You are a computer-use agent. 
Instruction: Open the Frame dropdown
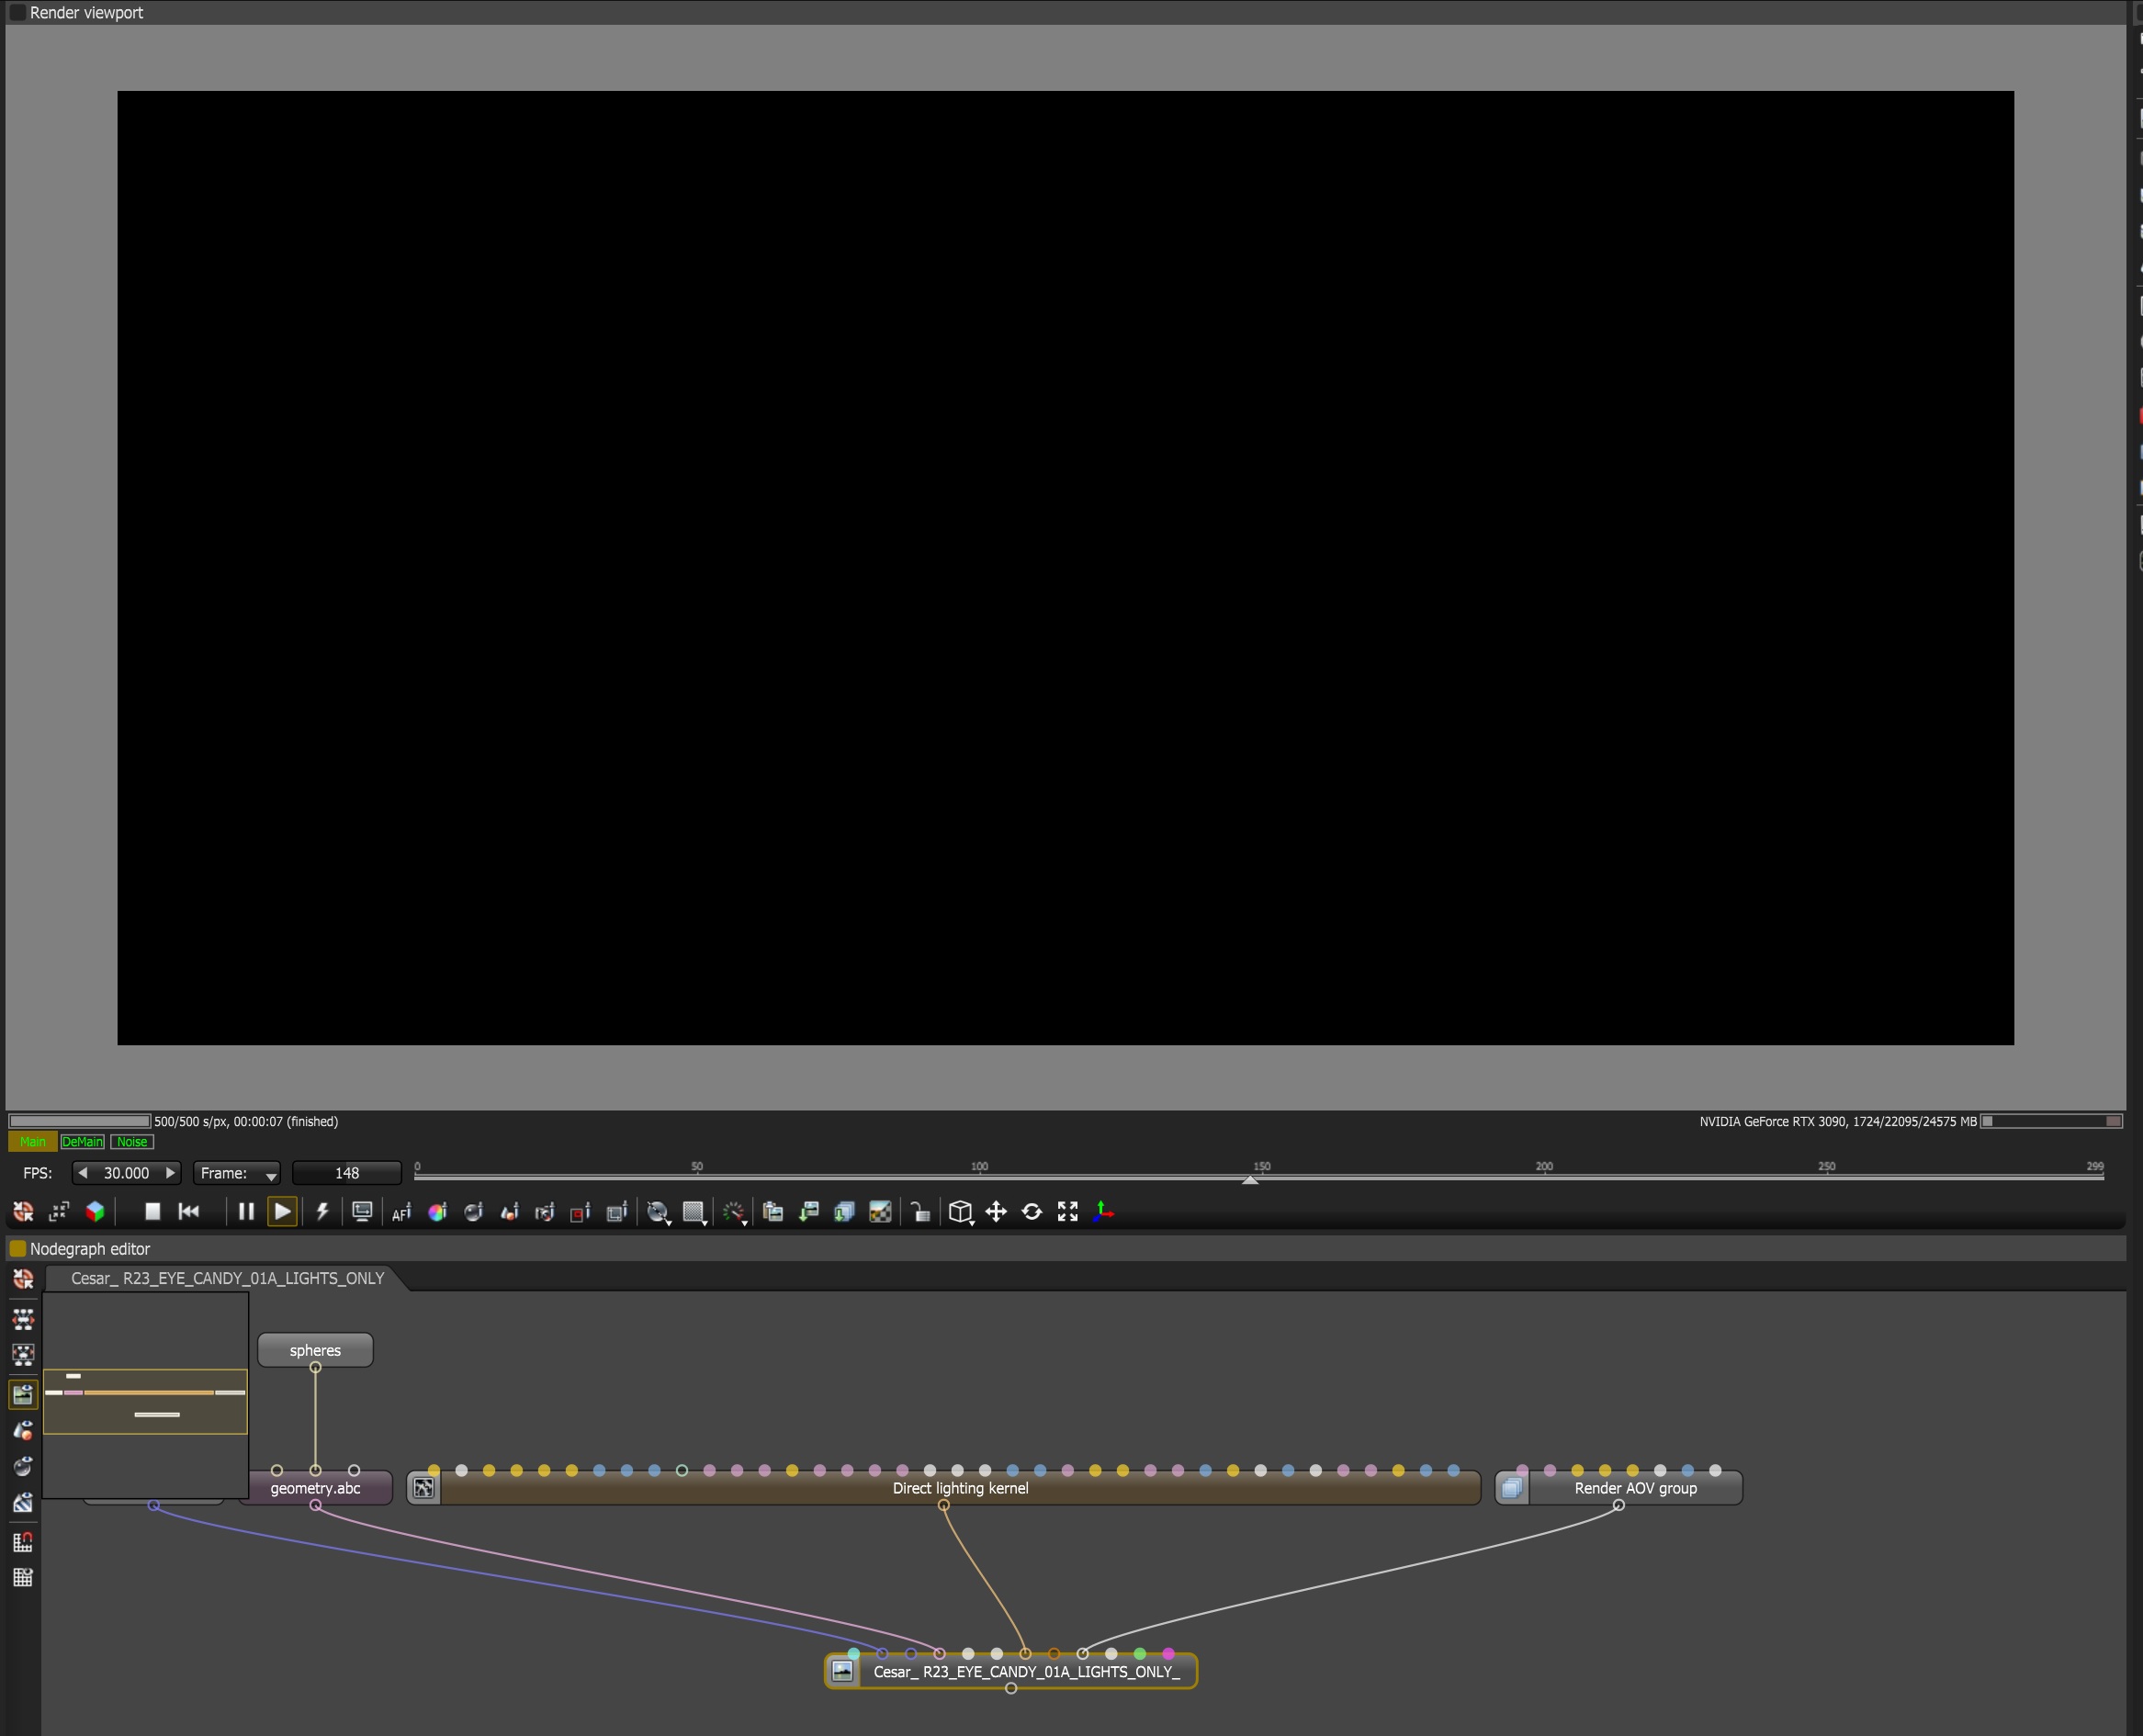[237, 1173]
